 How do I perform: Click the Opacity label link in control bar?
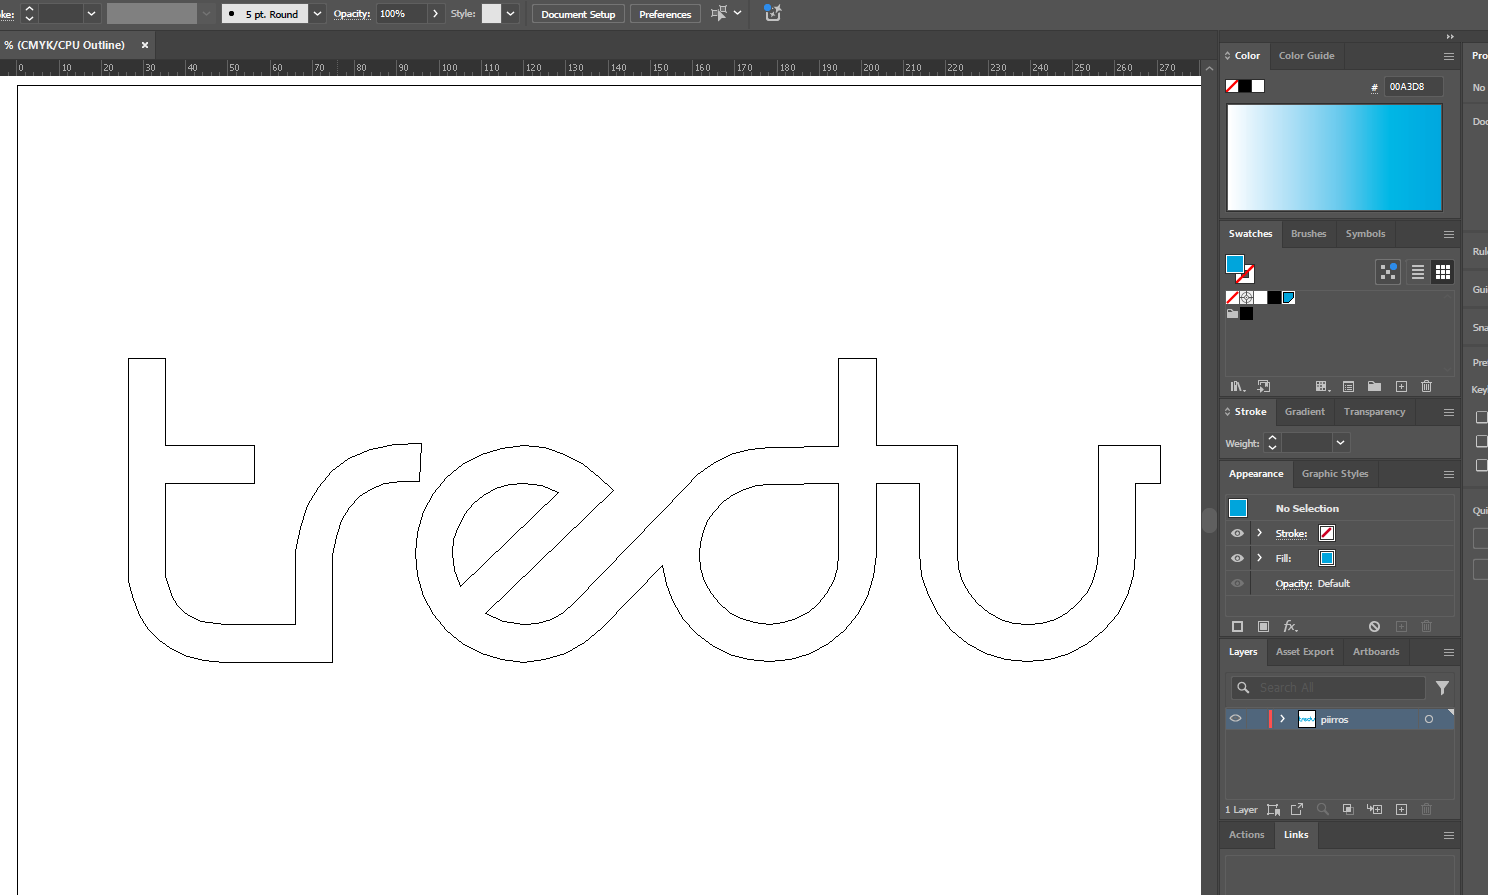click(x=351, y=14)
